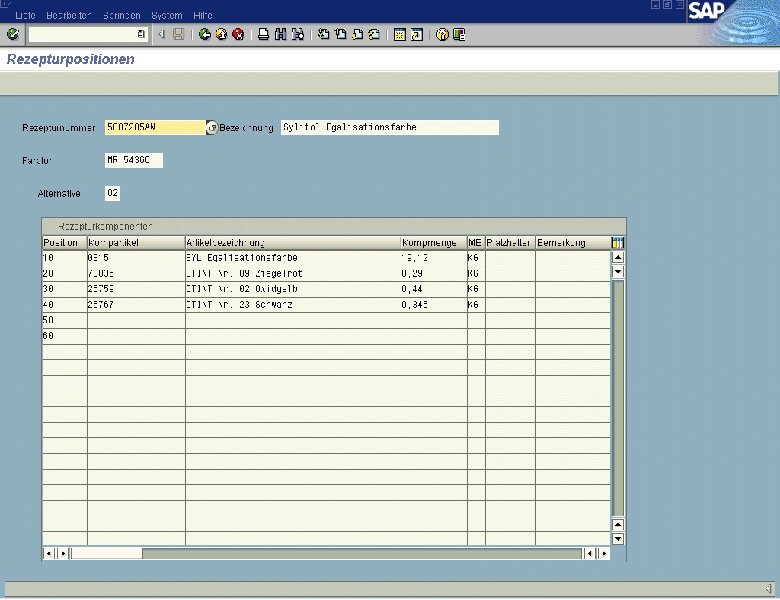This screenshot has height=600, width=780.
Task: Go to Next Page icon
Action: [x=358, y=34]
